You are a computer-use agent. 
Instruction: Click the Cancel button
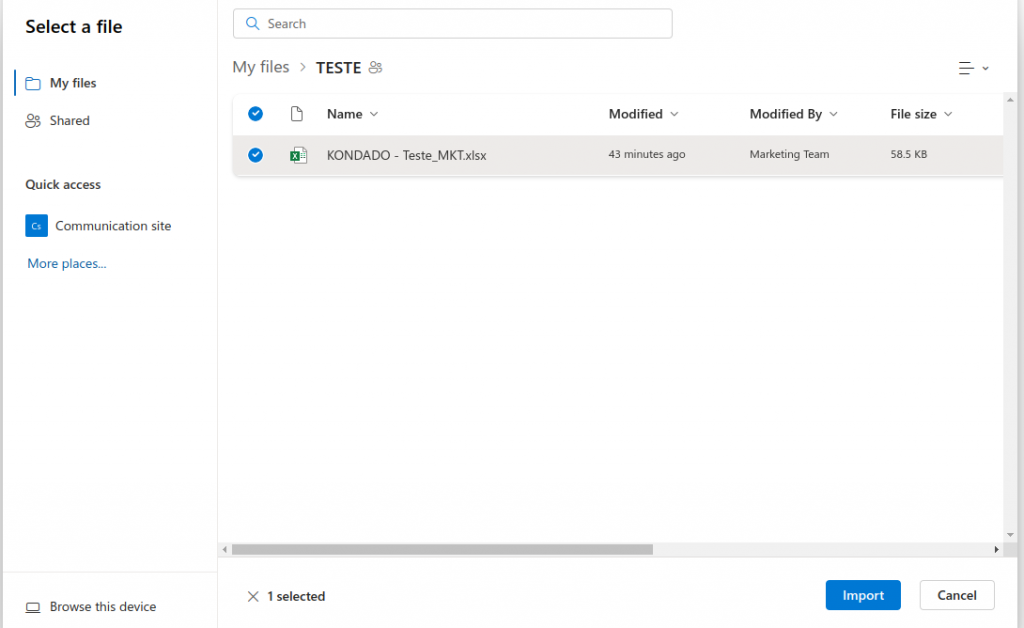(956, 595)
